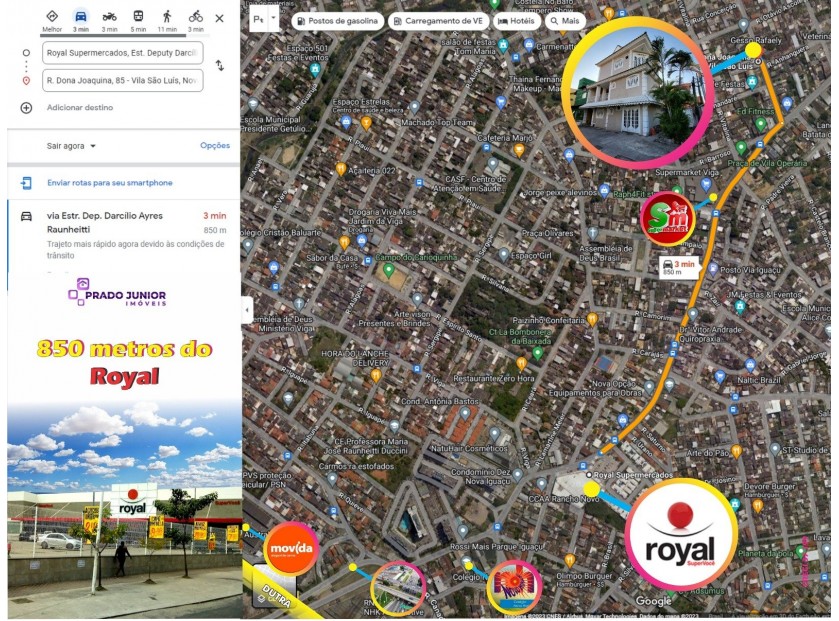Select the walking travel mode
Screen dimensions: 839x621
tap(167, 21)
